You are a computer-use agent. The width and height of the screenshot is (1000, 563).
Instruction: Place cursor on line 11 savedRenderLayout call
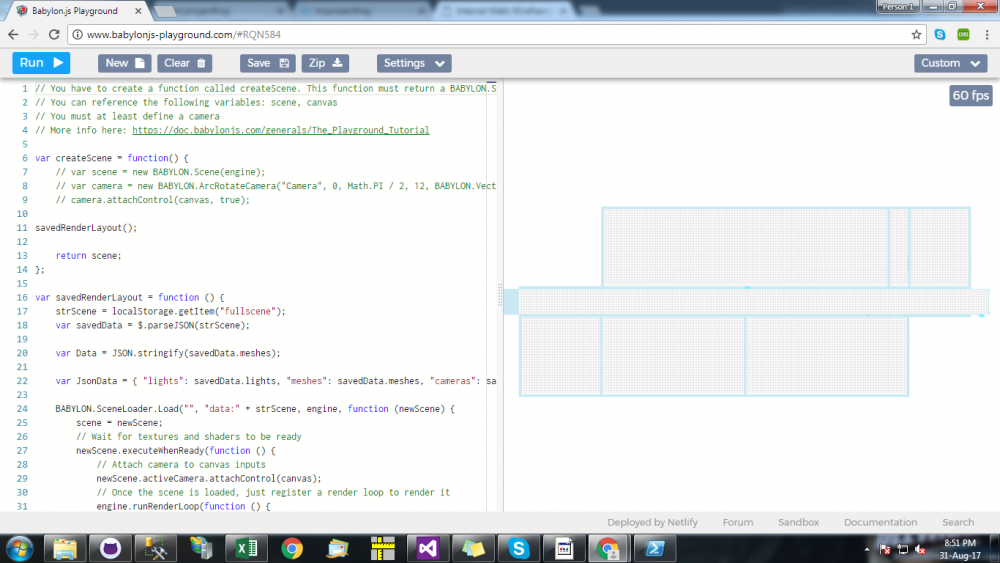coord(86,228)
